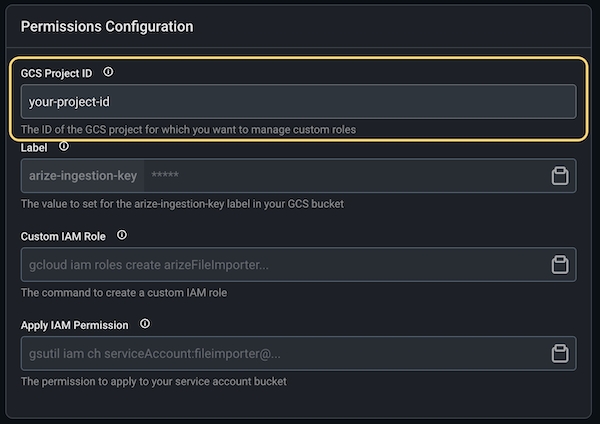Viewport: 600px width, 424px height.
Task: Click the GCS Project ID field label
Action: coord(58,73)
